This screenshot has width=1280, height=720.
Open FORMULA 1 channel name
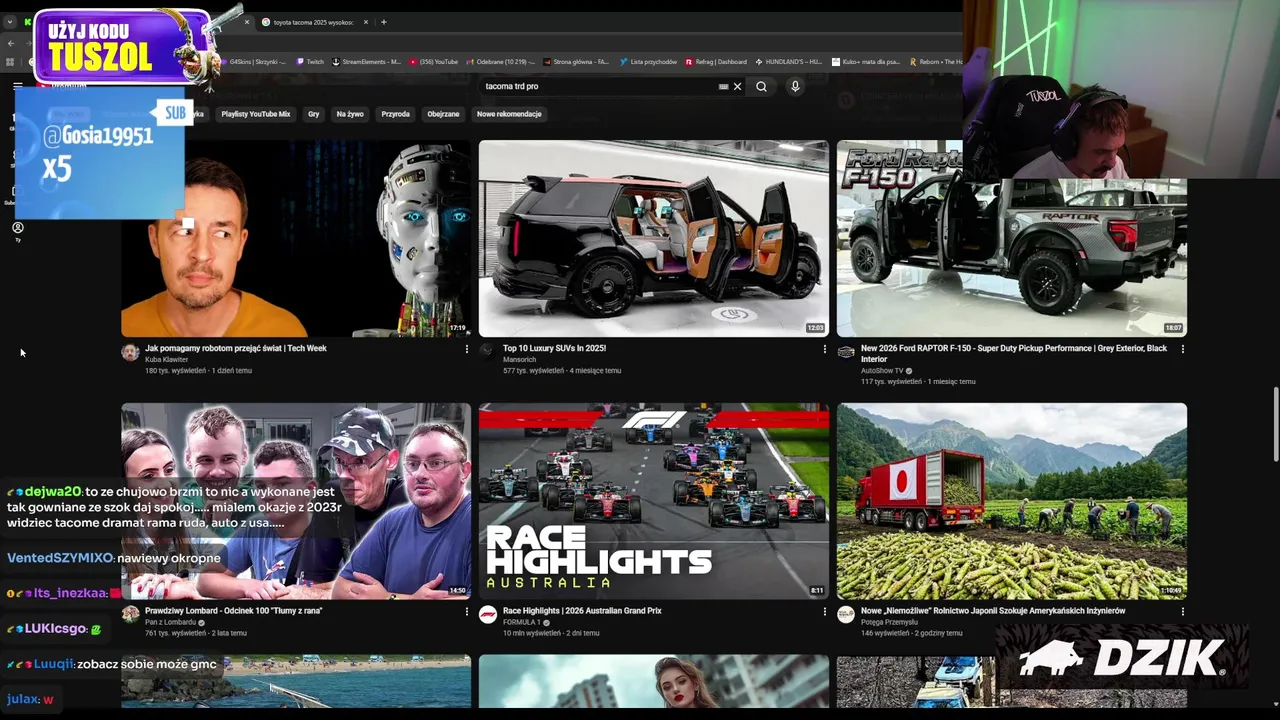[522, 622]
